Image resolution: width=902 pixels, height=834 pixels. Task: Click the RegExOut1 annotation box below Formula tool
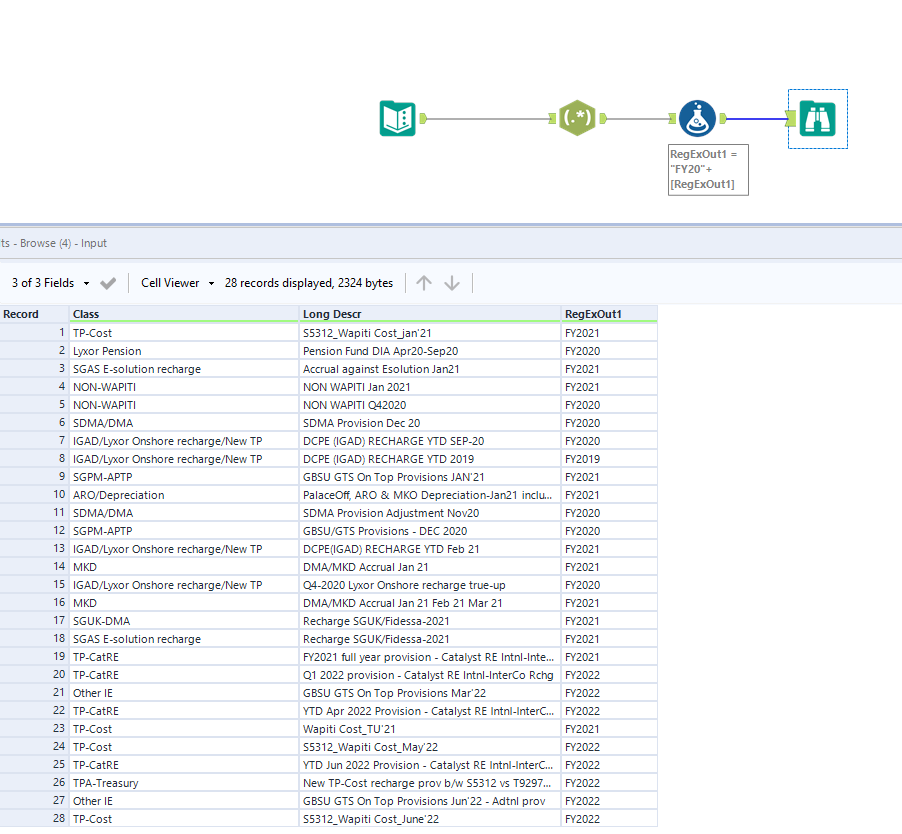point(707,170)
